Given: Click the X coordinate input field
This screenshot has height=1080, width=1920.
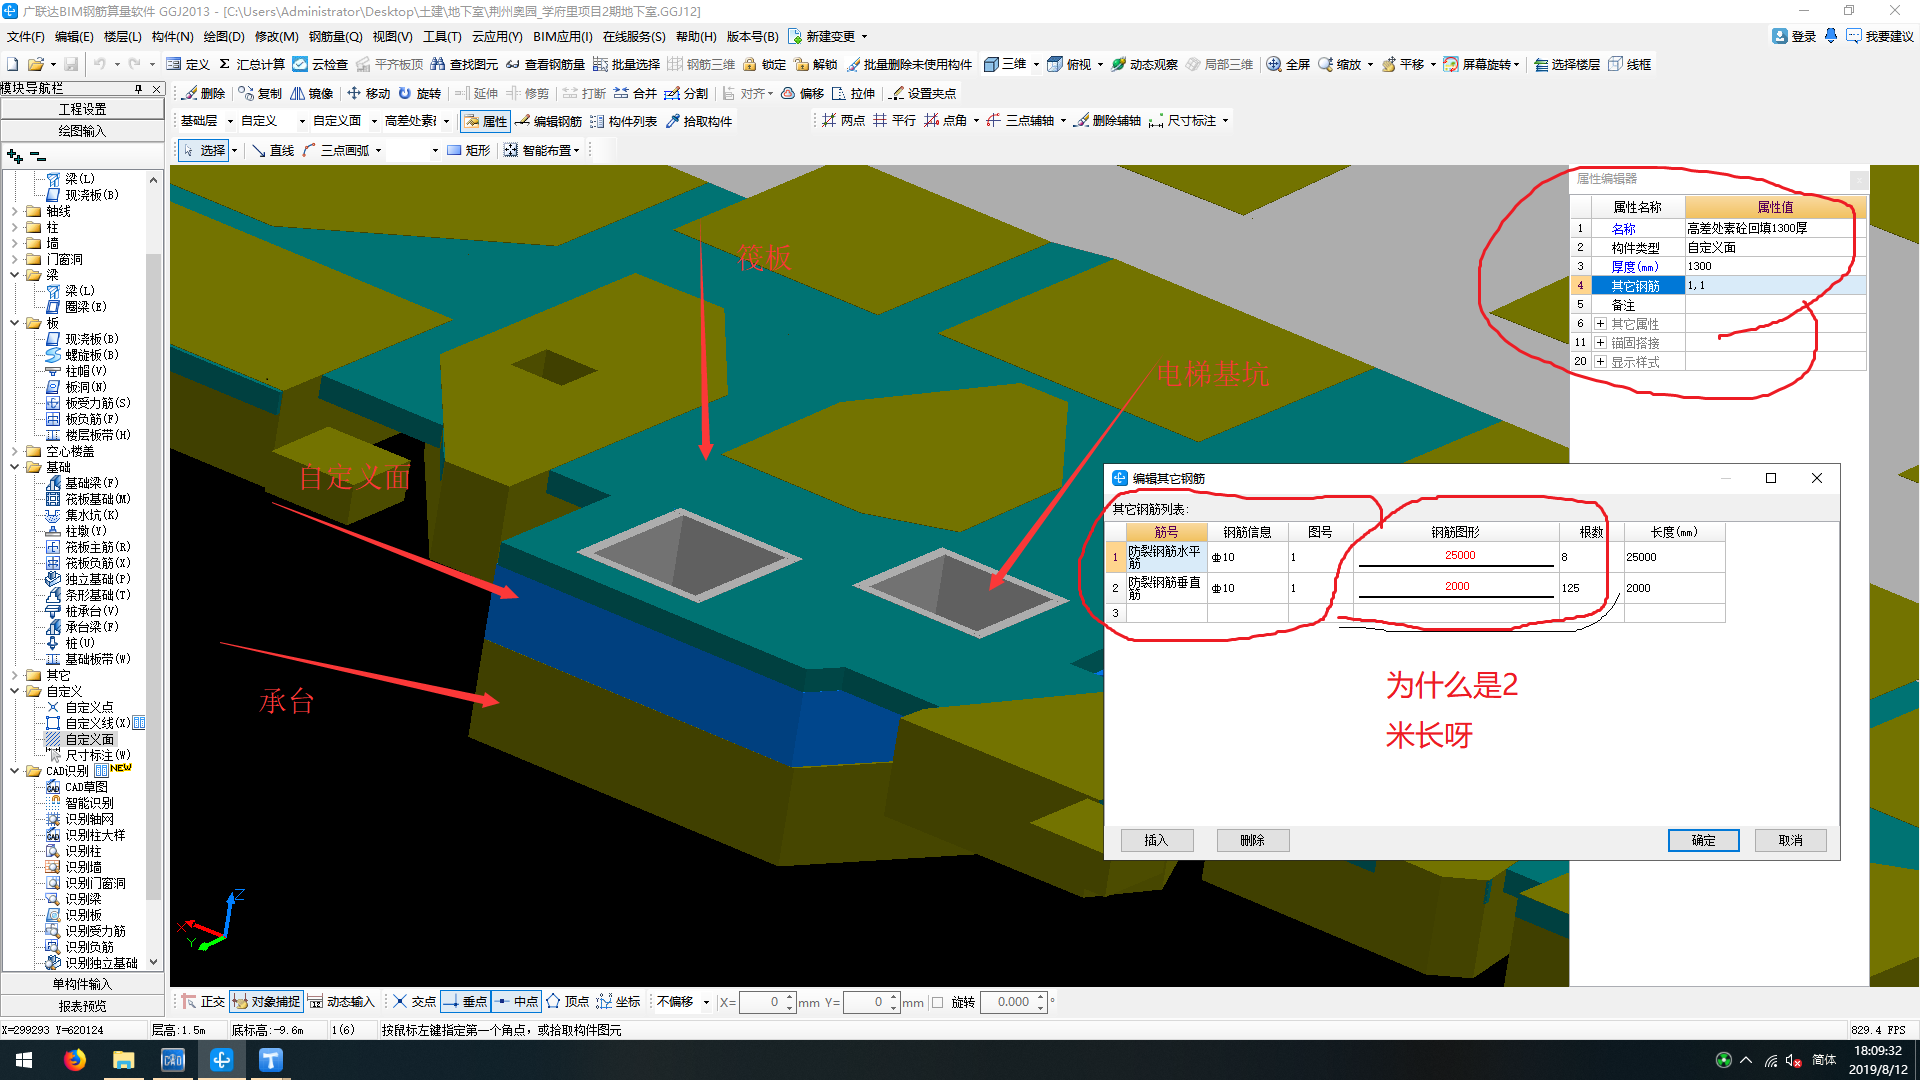Looking at the screenshot, I should click(767, 1002).
